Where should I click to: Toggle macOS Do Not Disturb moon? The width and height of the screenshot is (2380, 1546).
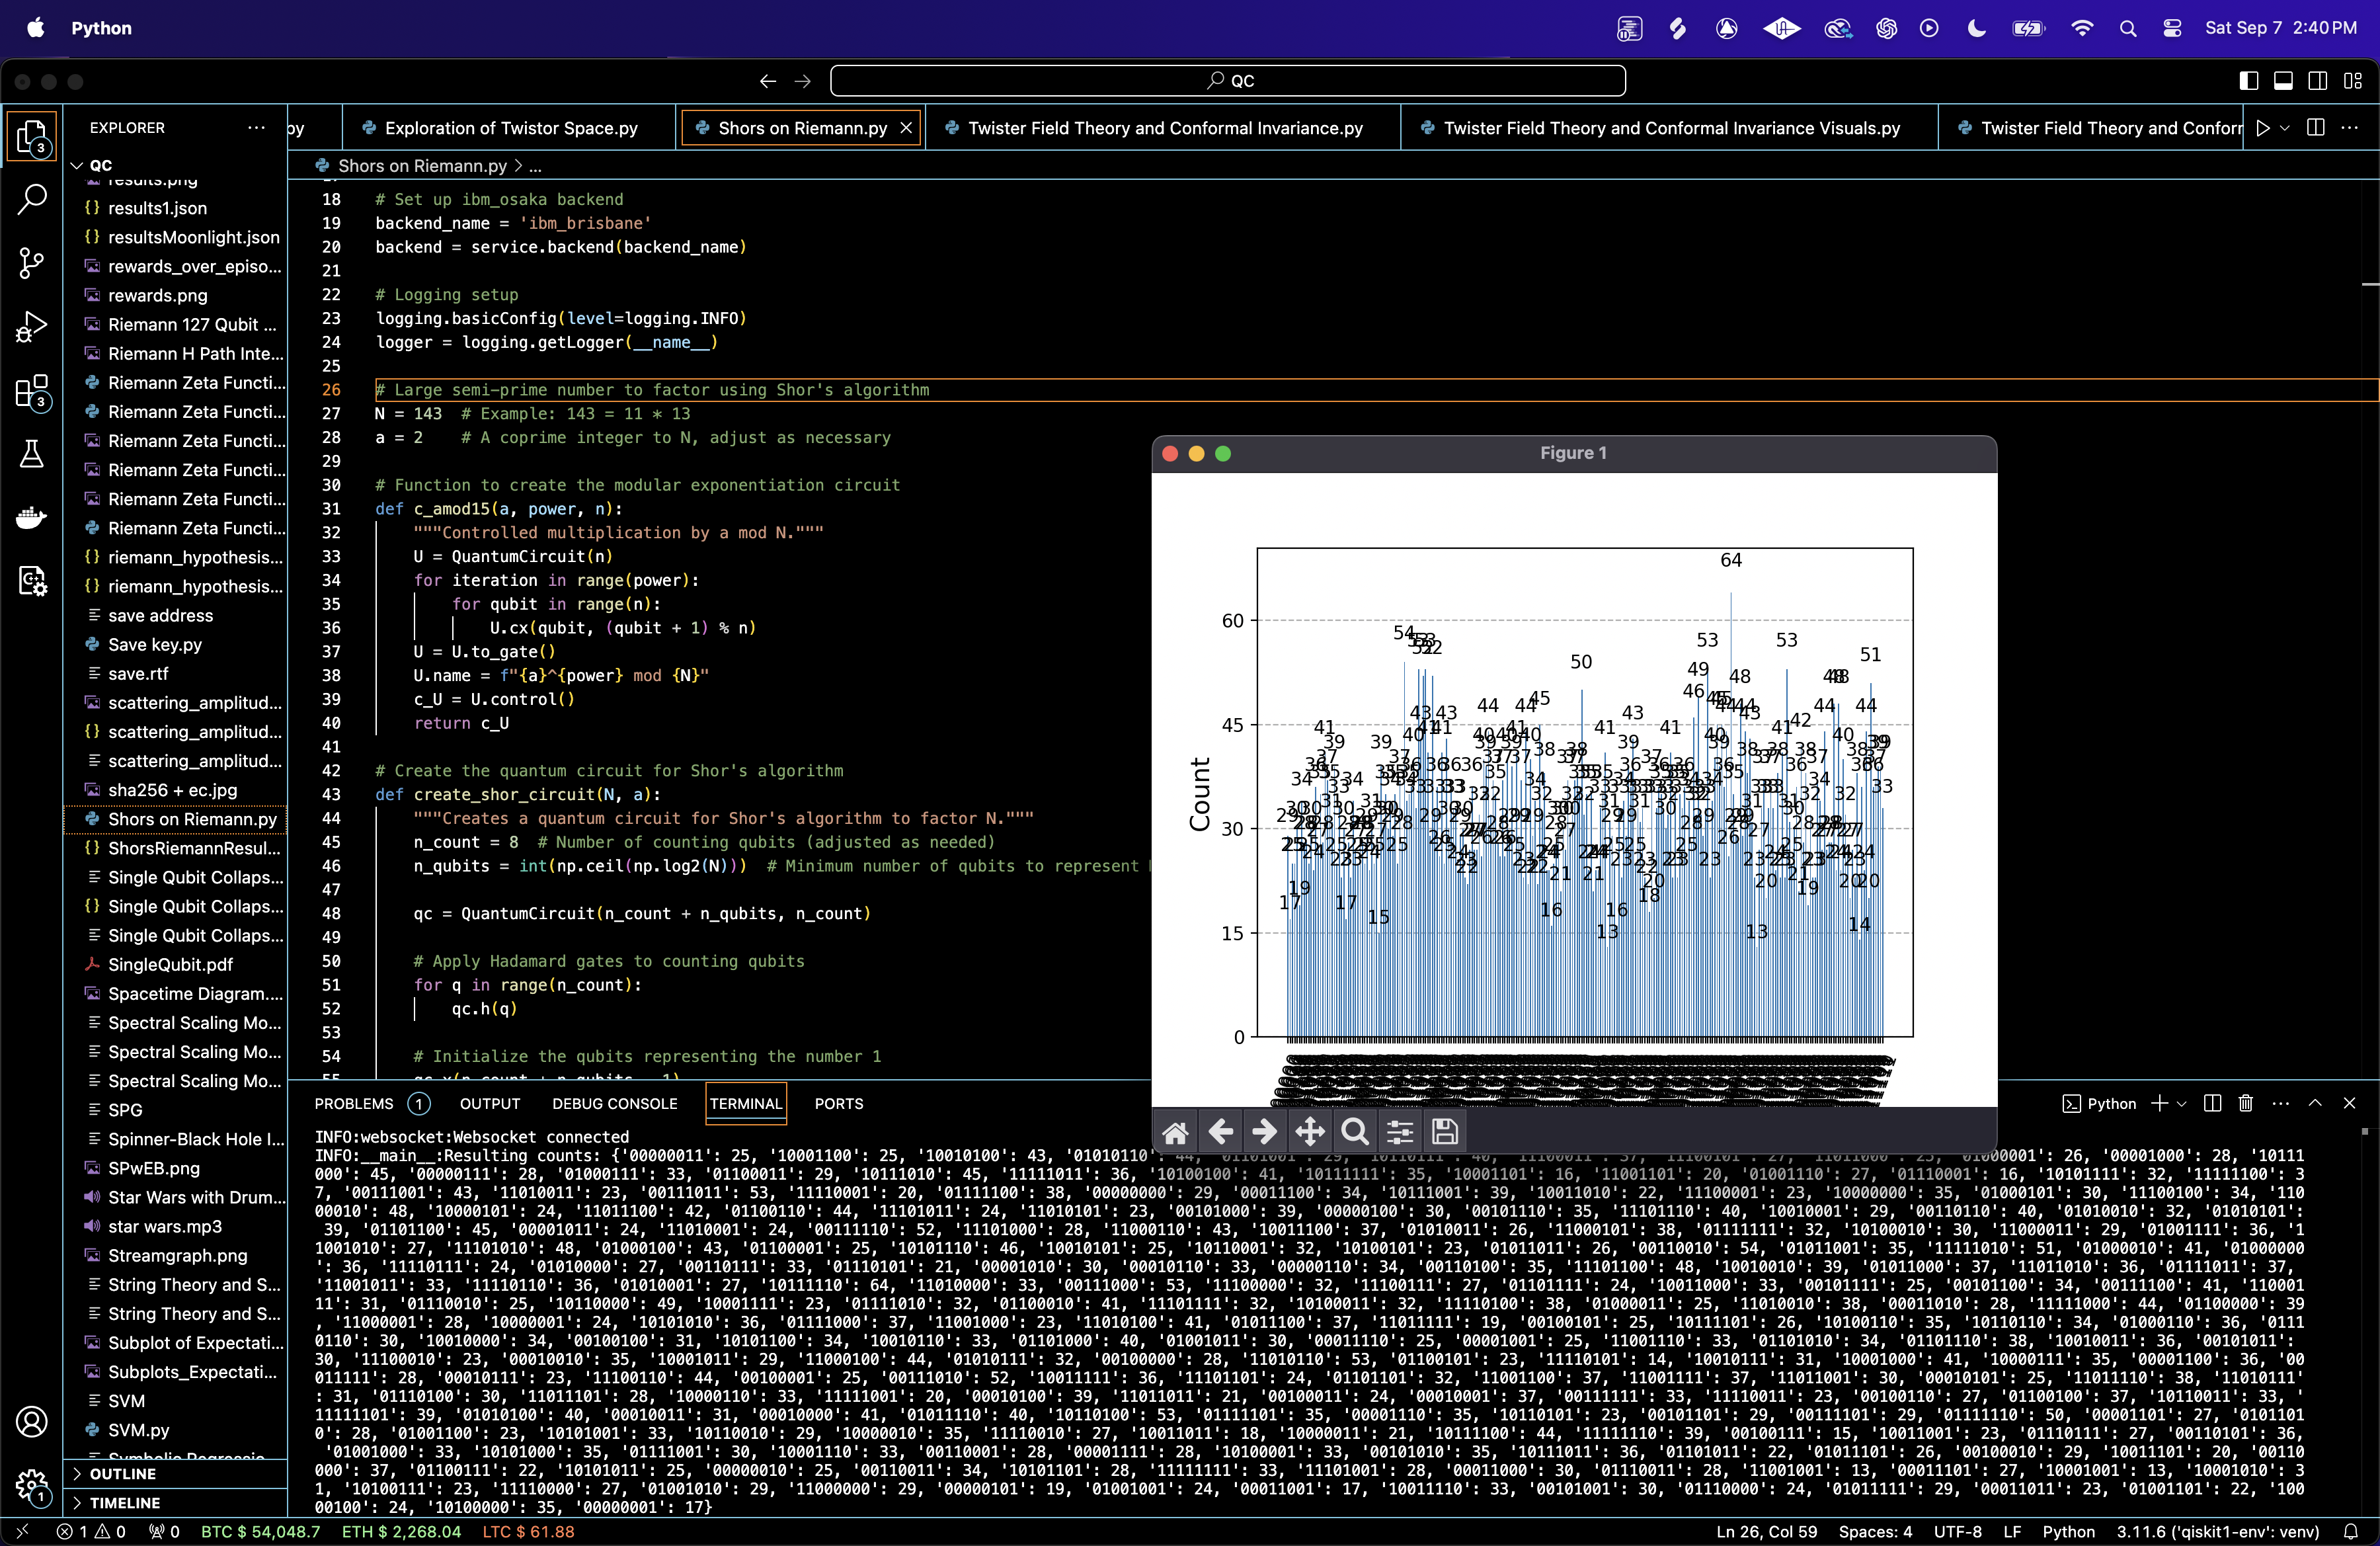[x=1977, y=28]
